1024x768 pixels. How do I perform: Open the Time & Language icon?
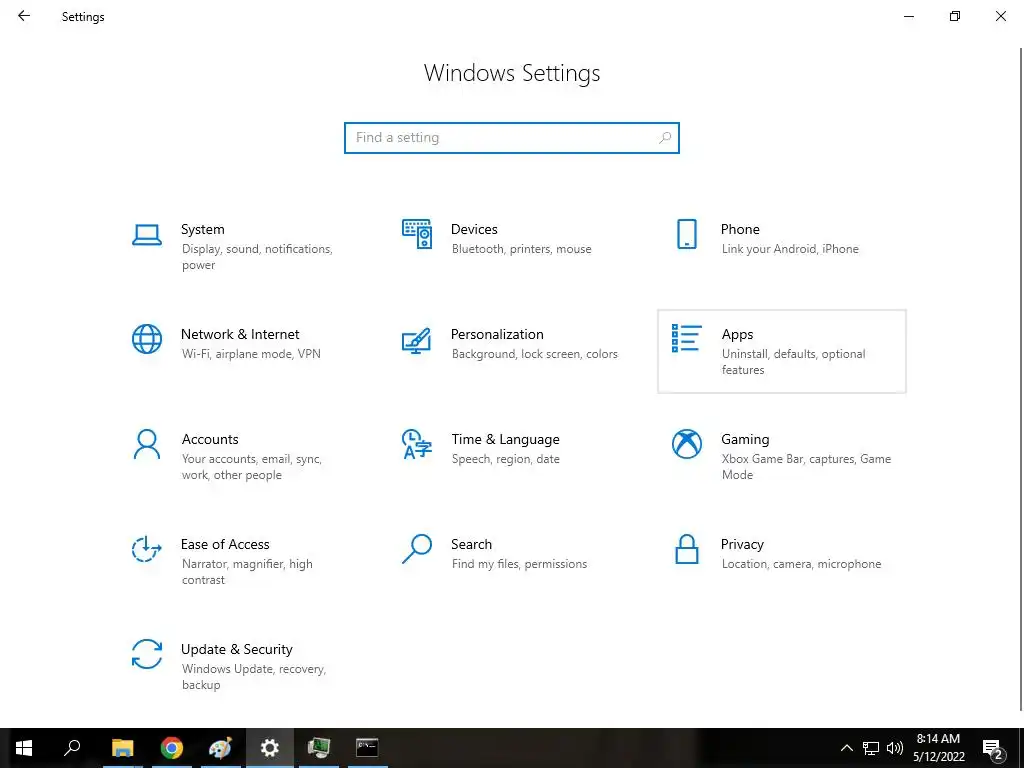pyautogui.click(x=417, y=444)
